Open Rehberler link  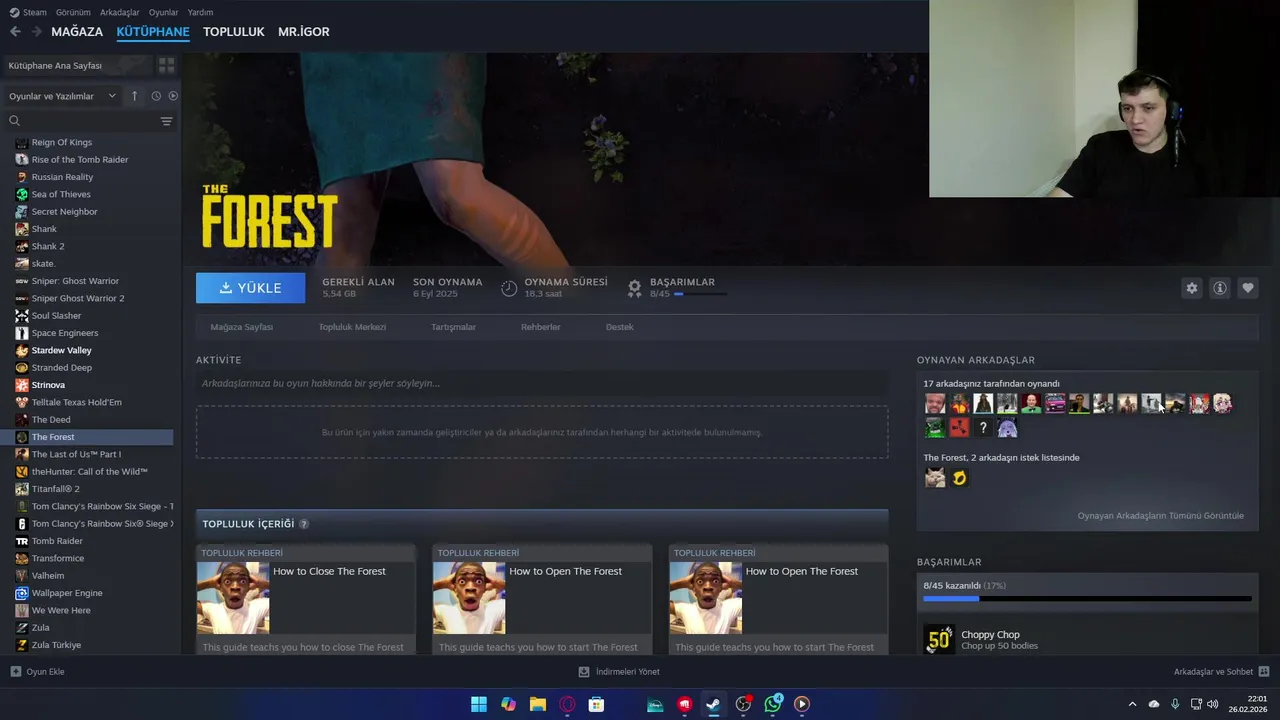click(x=541, y=327)
